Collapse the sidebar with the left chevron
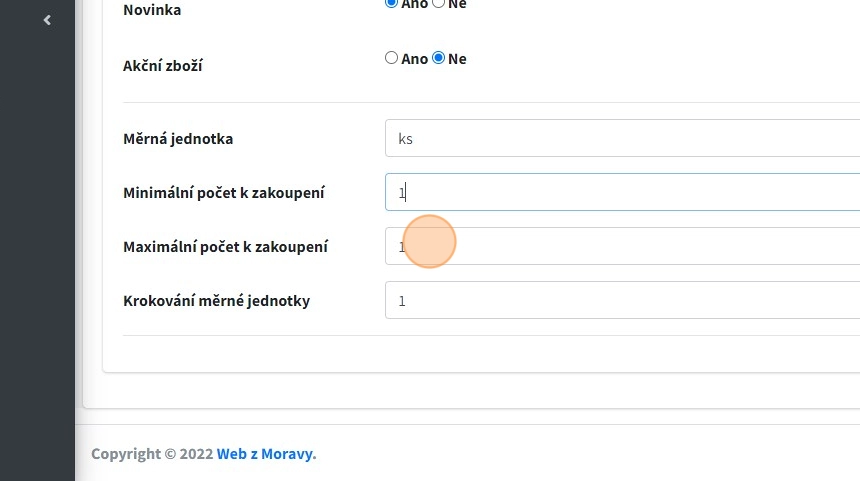 47,20
